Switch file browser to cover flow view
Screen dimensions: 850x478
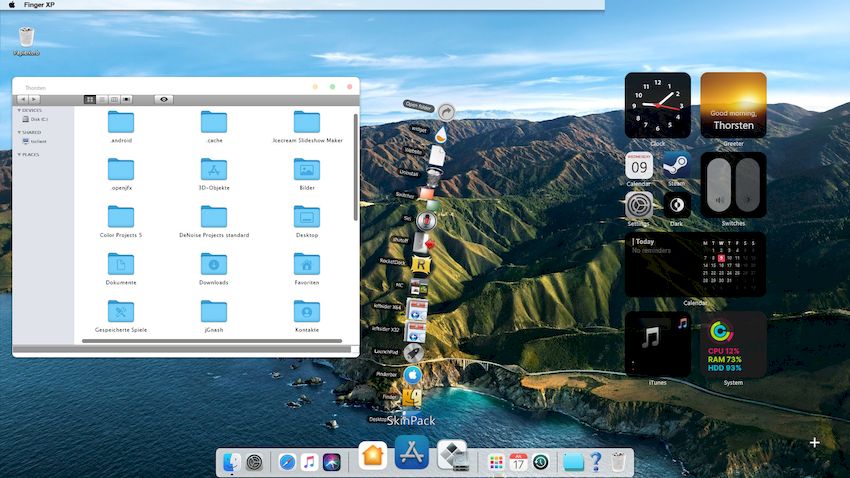(126, 100)
